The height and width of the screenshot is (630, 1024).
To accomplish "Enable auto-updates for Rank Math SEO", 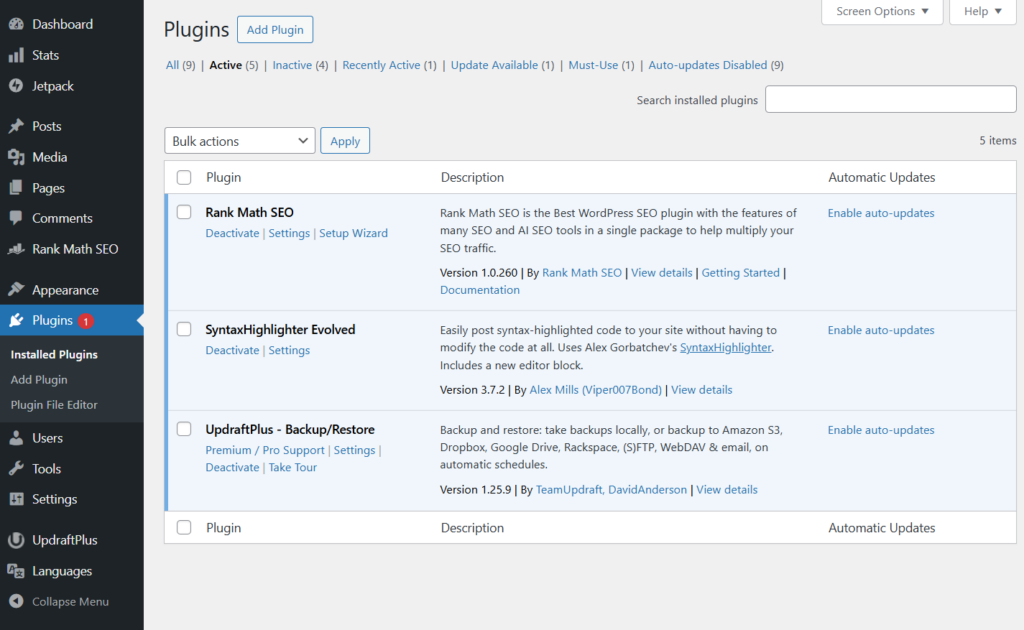I will tap(880, 213).
